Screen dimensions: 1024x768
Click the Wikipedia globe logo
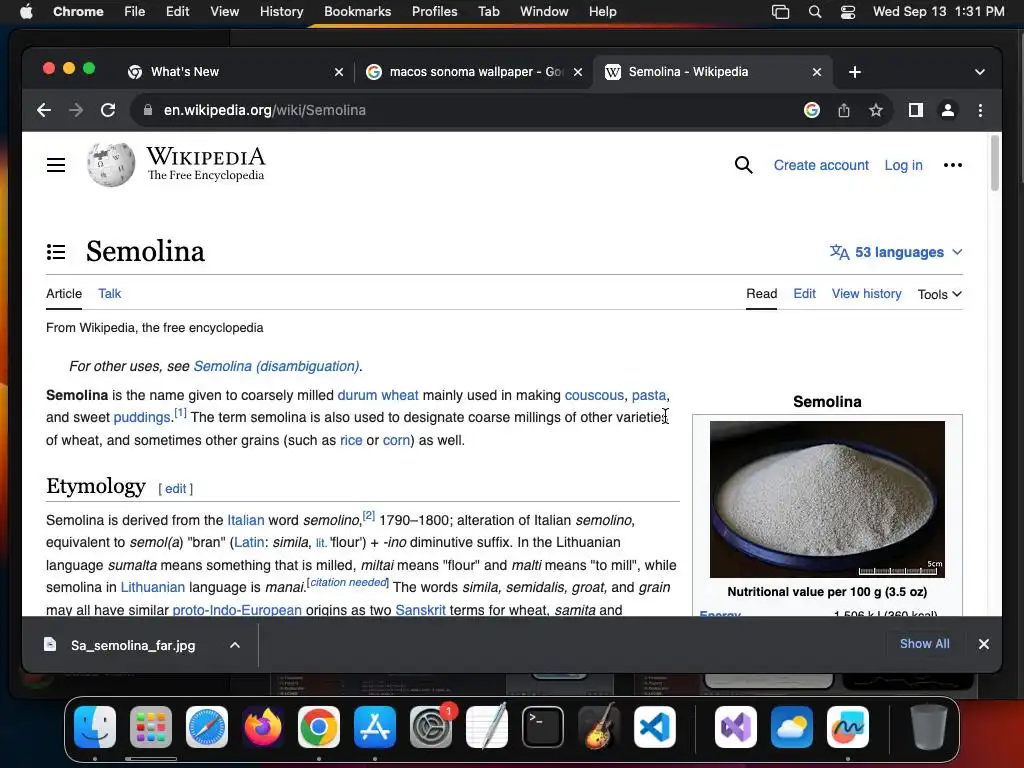tap(111, 165)
